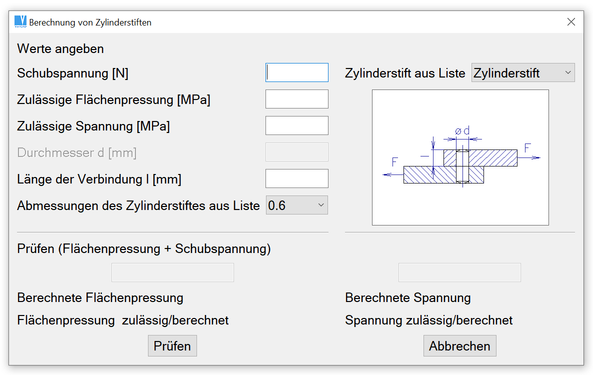Click the left result box under Prüfen heading
Screen dimensions: 593x375
pos(172,273)
